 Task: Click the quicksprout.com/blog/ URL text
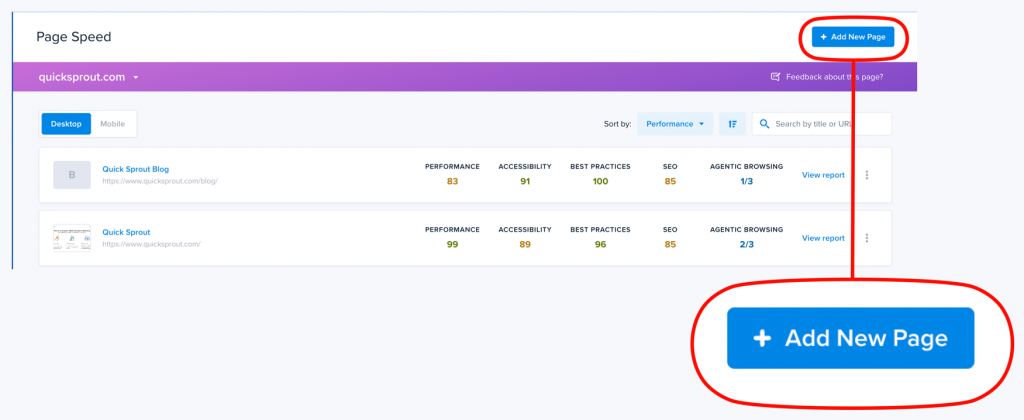[159, 181]
